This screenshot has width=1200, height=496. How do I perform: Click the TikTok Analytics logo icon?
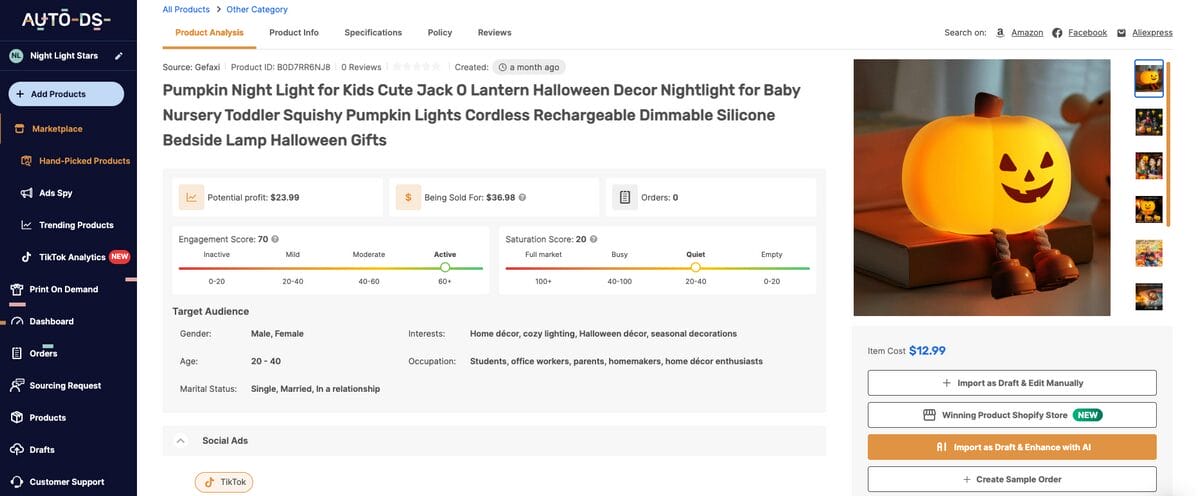pos(27,257)
